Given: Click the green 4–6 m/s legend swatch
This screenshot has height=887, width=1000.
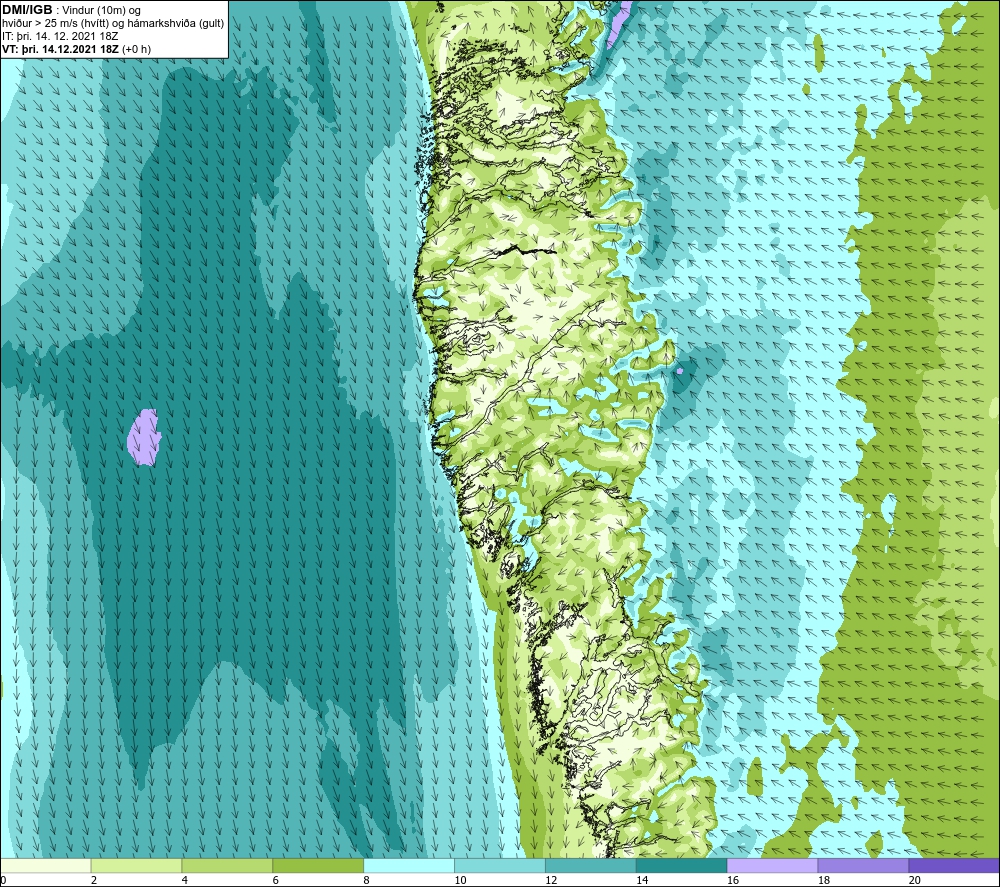Looking at the screenshot, I should [x=227, y=865].
